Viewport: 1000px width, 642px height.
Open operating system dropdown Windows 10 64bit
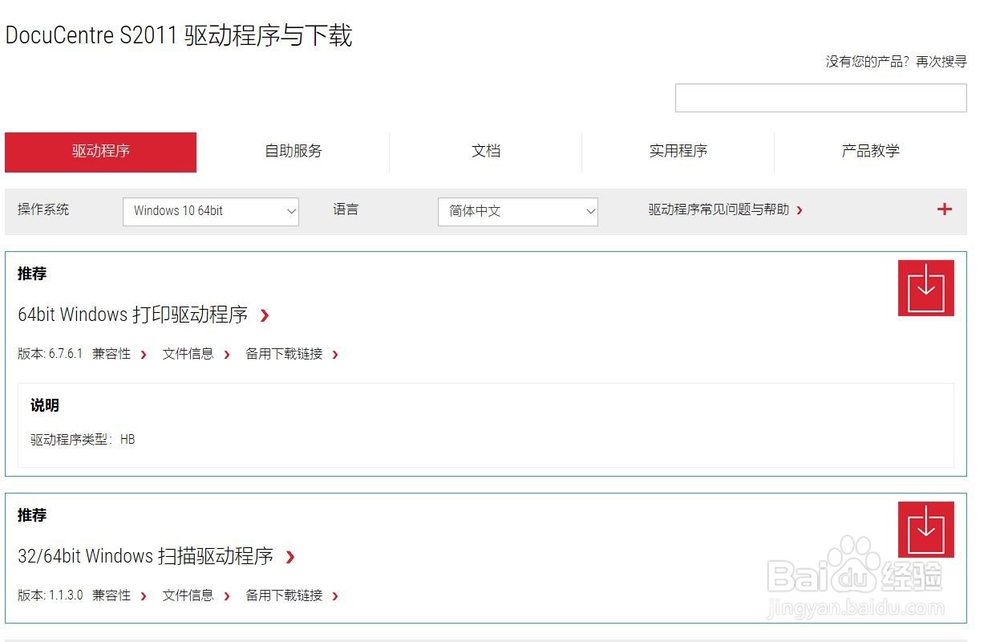[210, 211]
